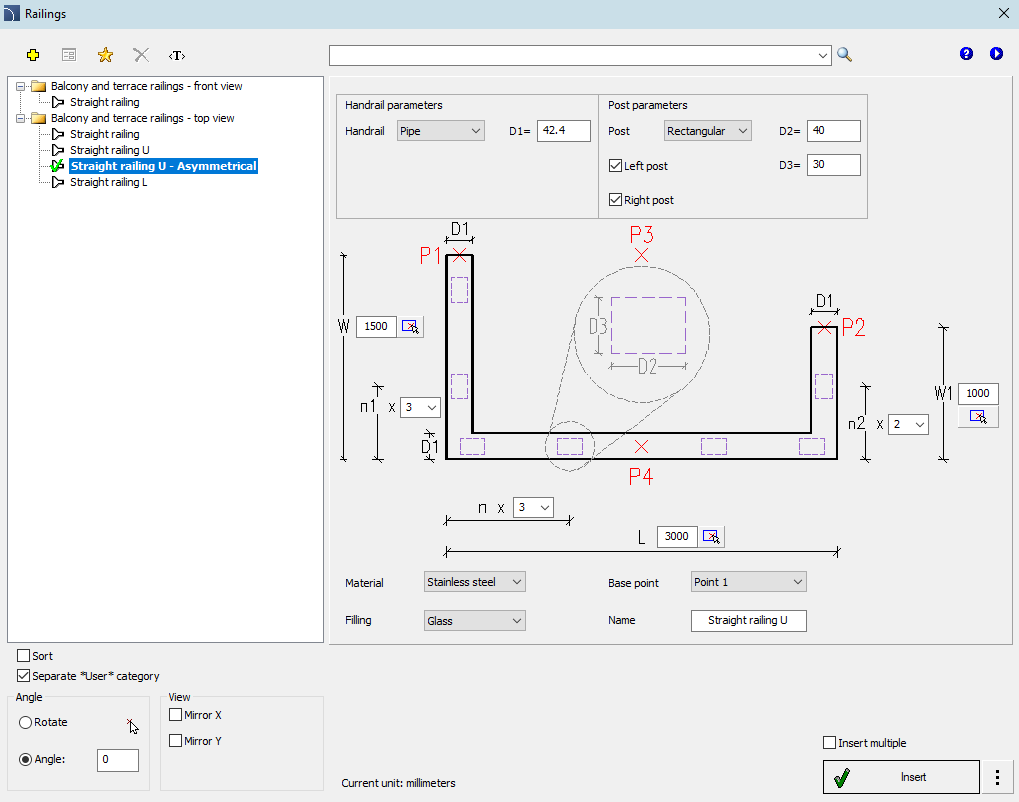Open the Material dropdown

point(474,582)
